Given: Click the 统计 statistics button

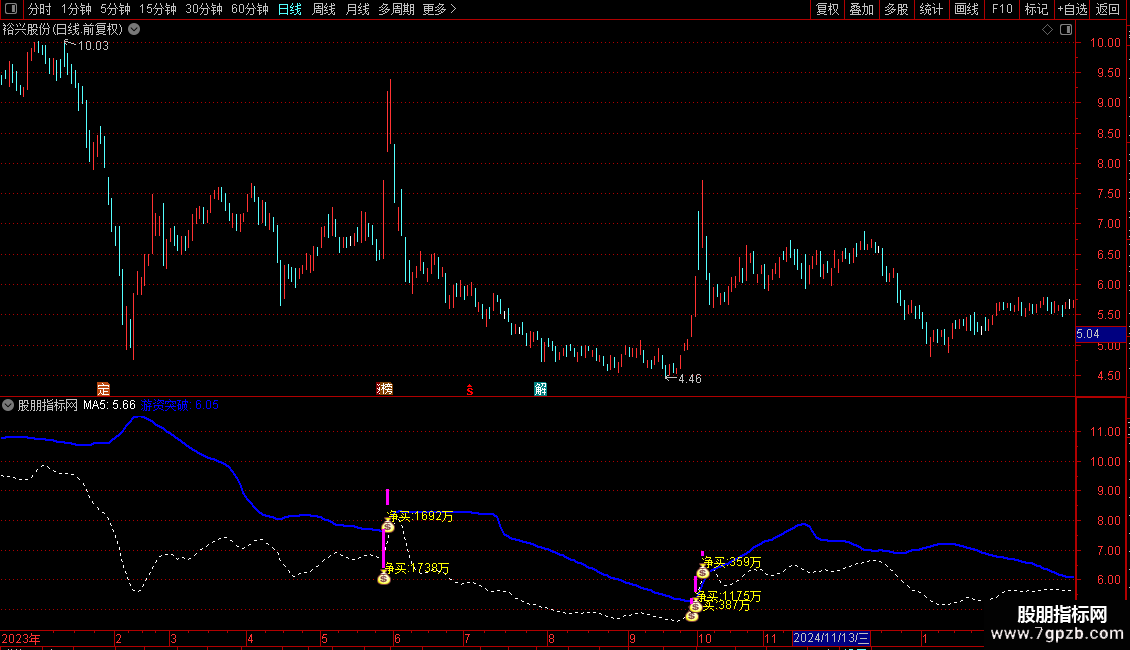Looking at the screenshot, I should 931,9.
